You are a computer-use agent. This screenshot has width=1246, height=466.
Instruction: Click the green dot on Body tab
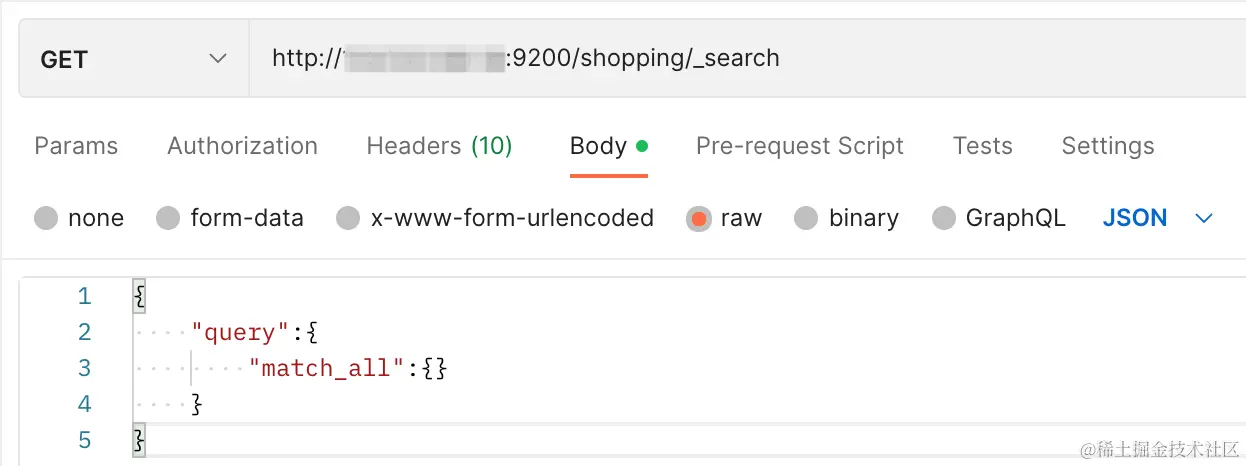(641, 146)
